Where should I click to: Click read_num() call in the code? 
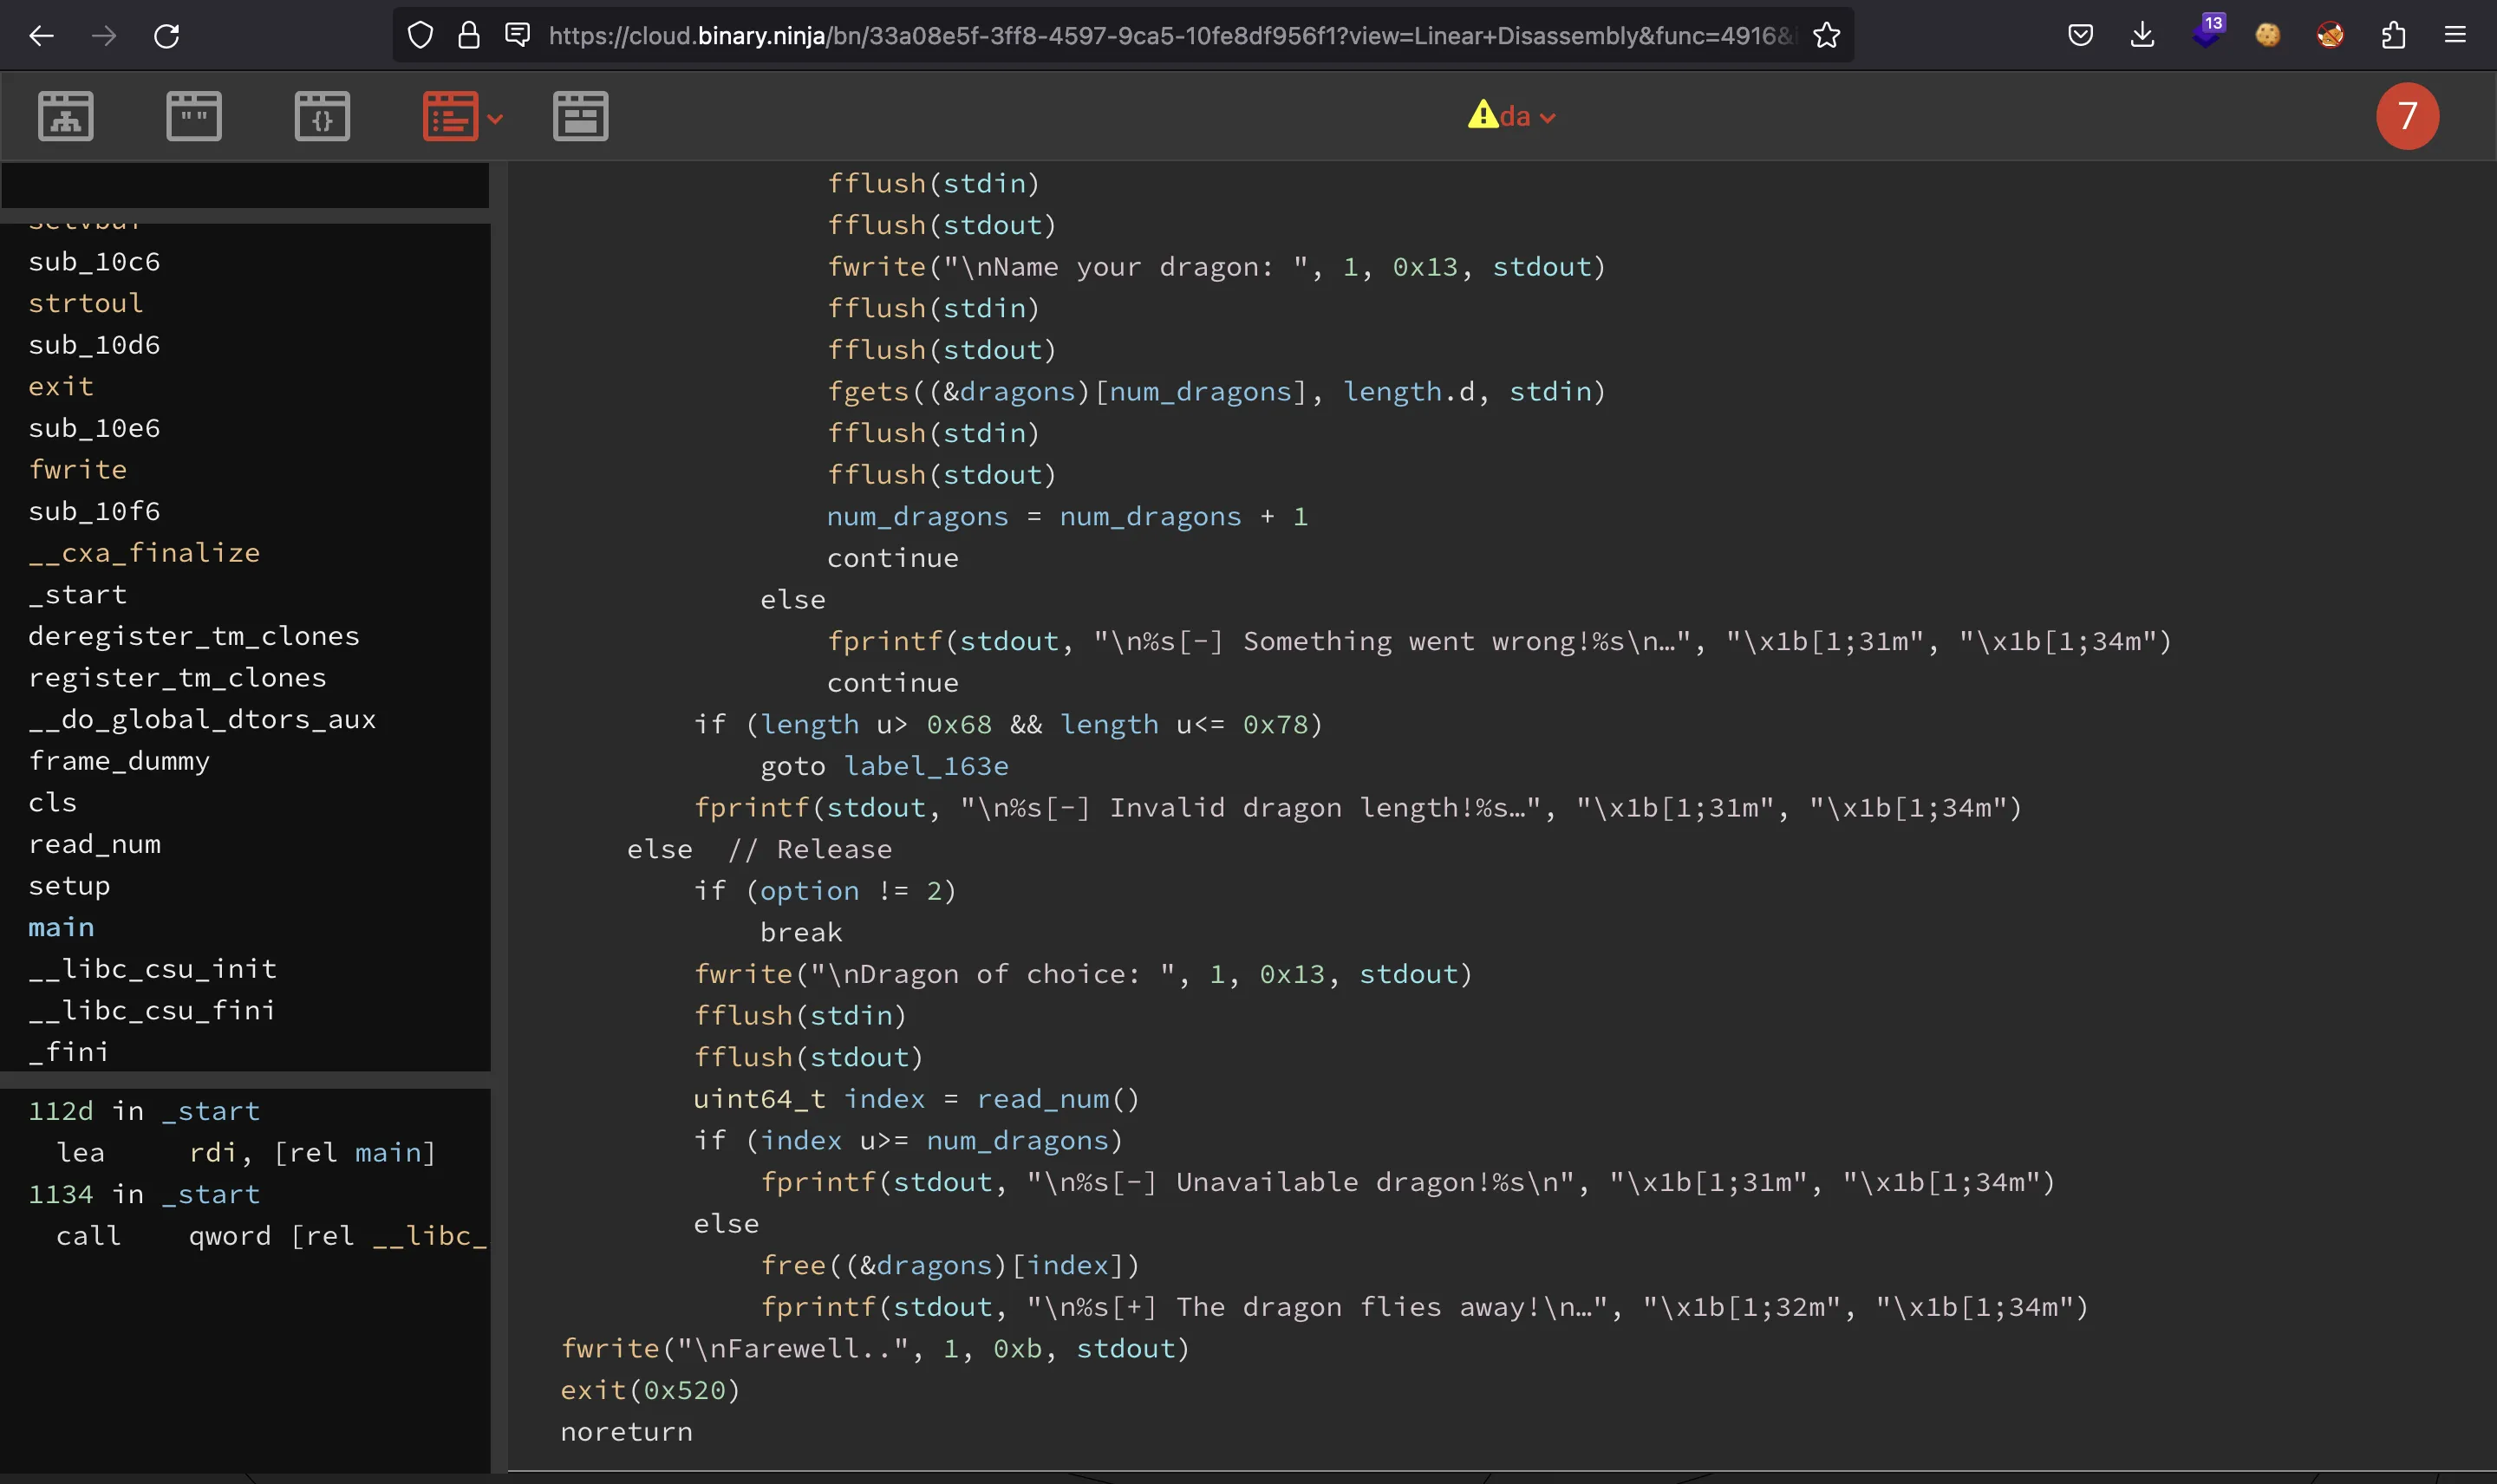click(1058, 1099)
